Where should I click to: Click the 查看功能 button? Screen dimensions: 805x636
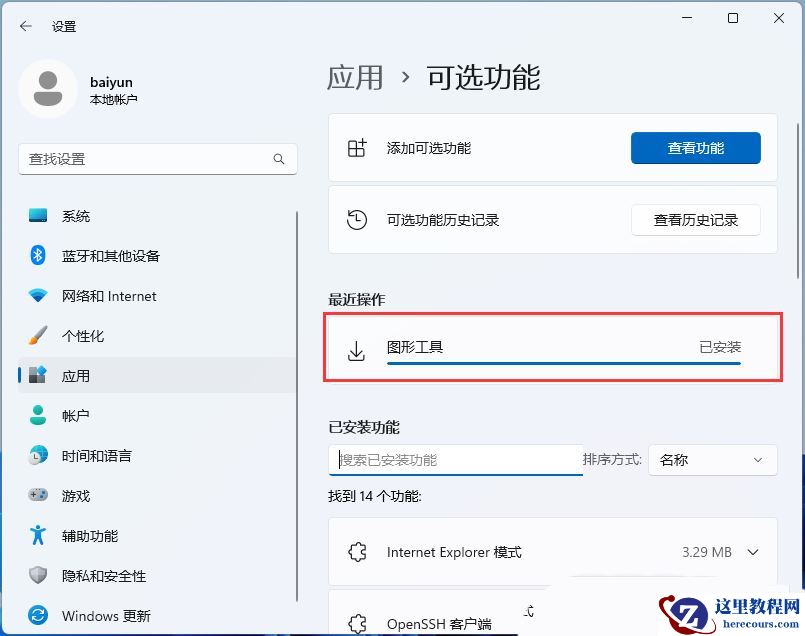coord(695,147)
